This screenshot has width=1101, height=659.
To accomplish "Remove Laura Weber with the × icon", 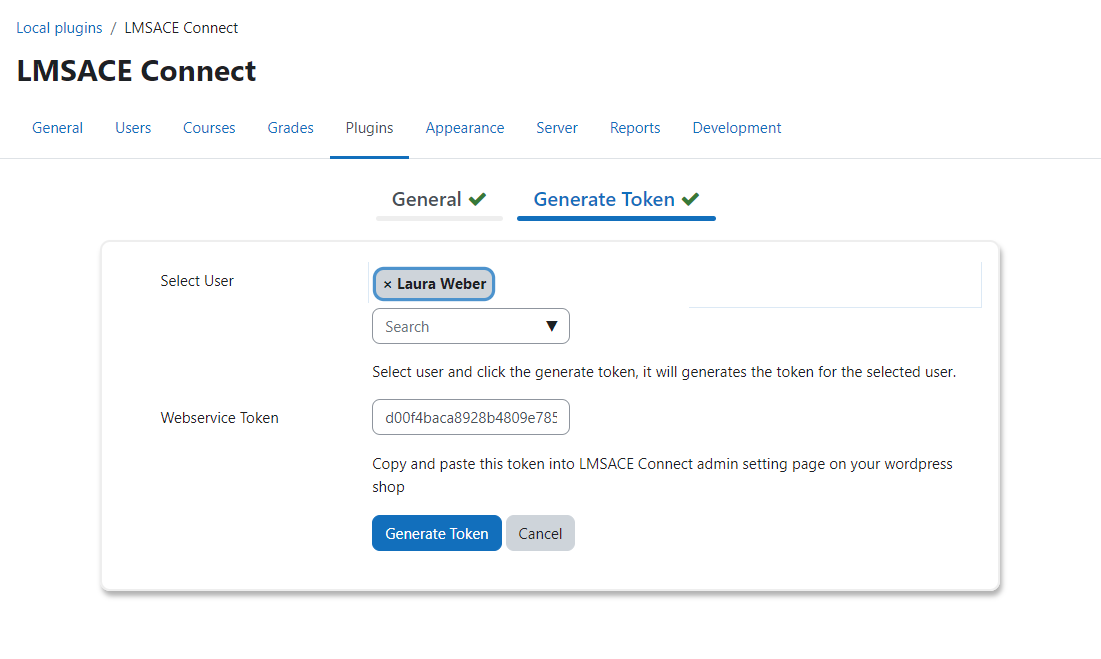I will pyautogui.click(x=388, y=285).
